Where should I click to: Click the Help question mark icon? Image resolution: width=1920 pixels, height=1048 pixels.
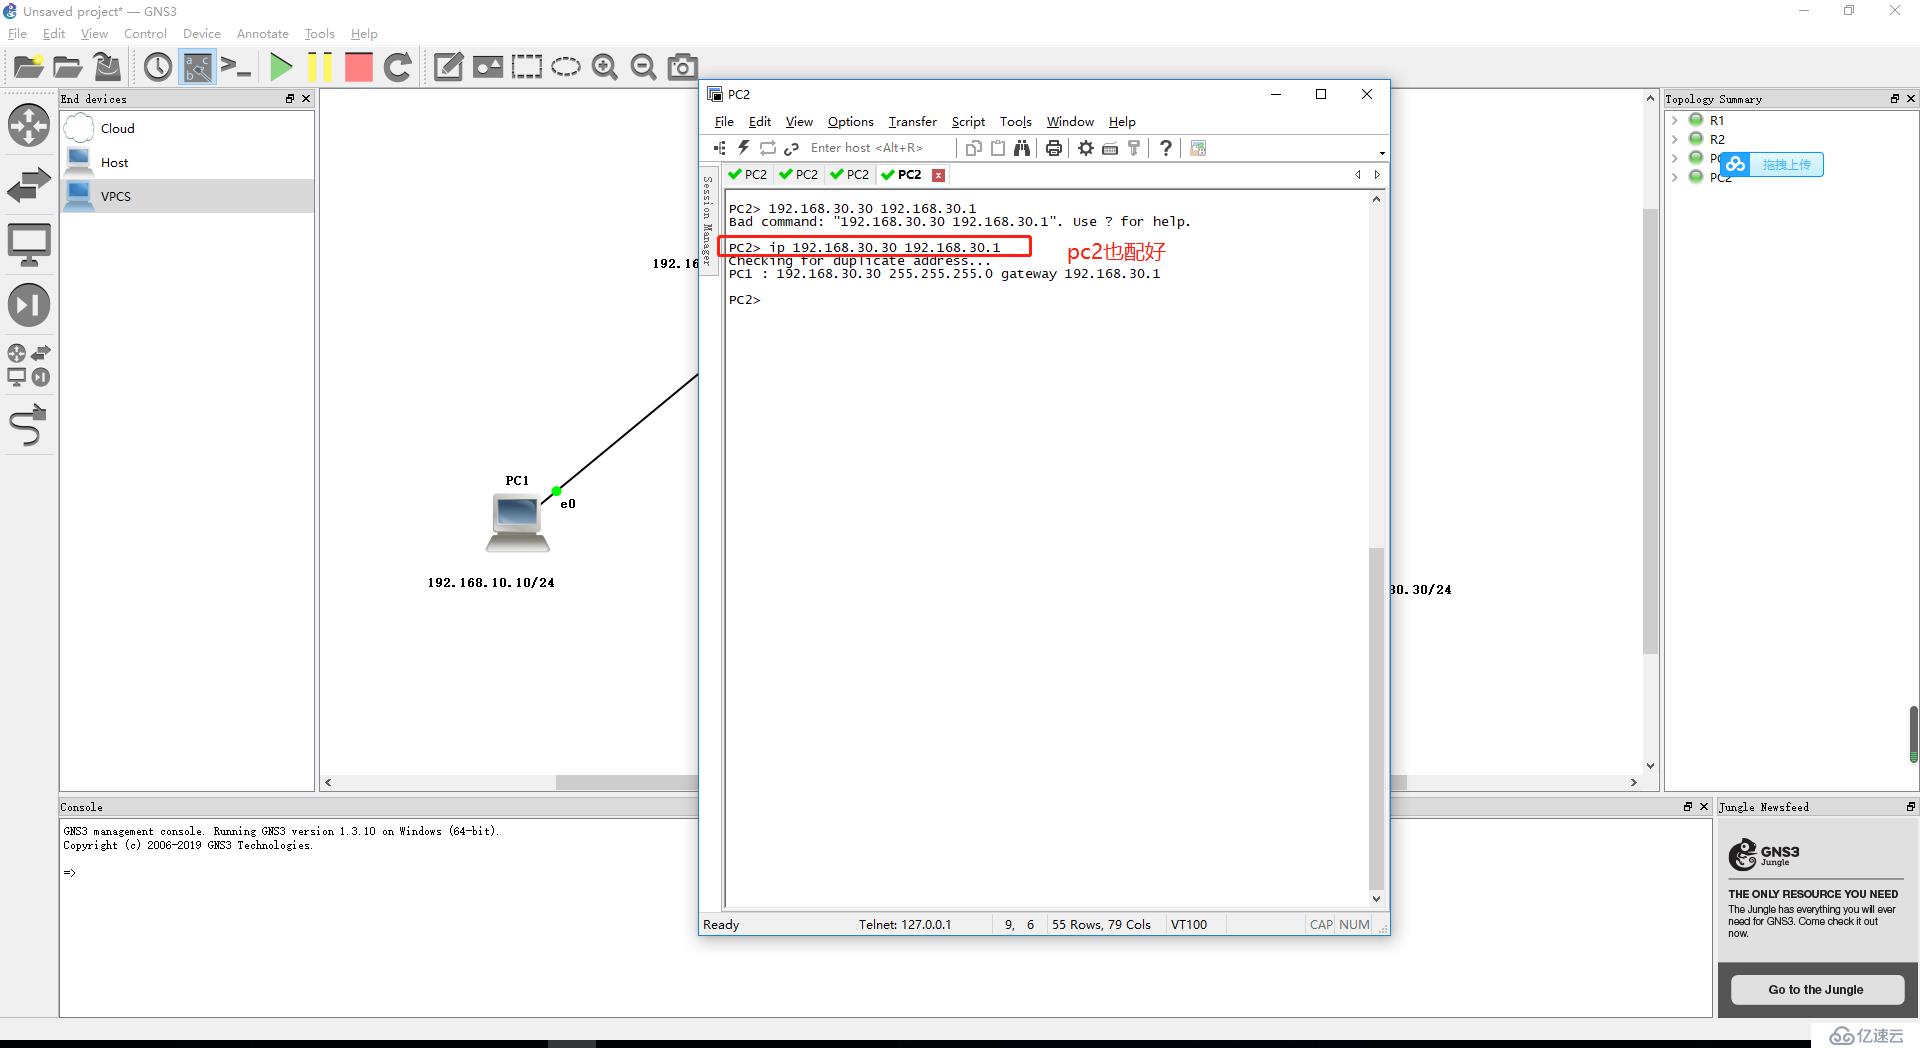[1165, 148]
